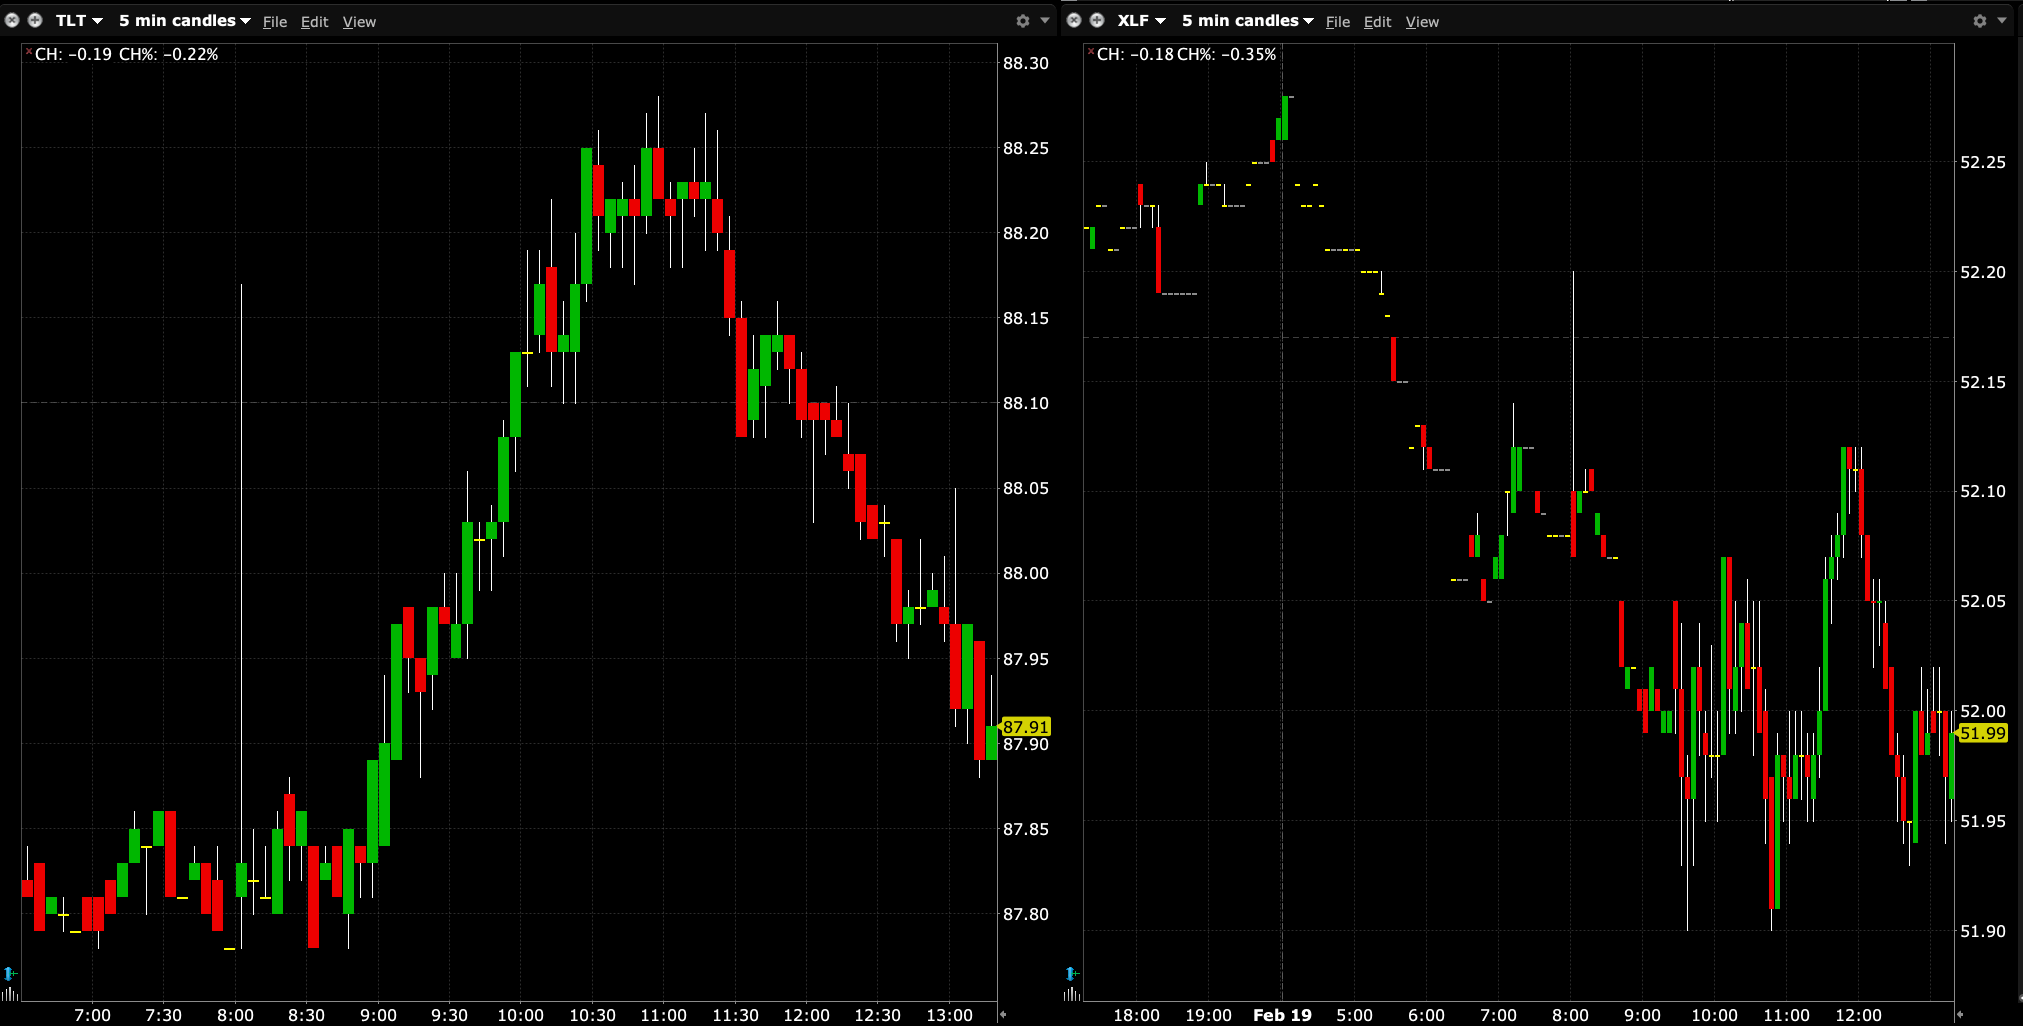Open the File menu on TLT chart
This screenshot has width=2023, height=1026.
pyautogui.click(x=275, y=22)
